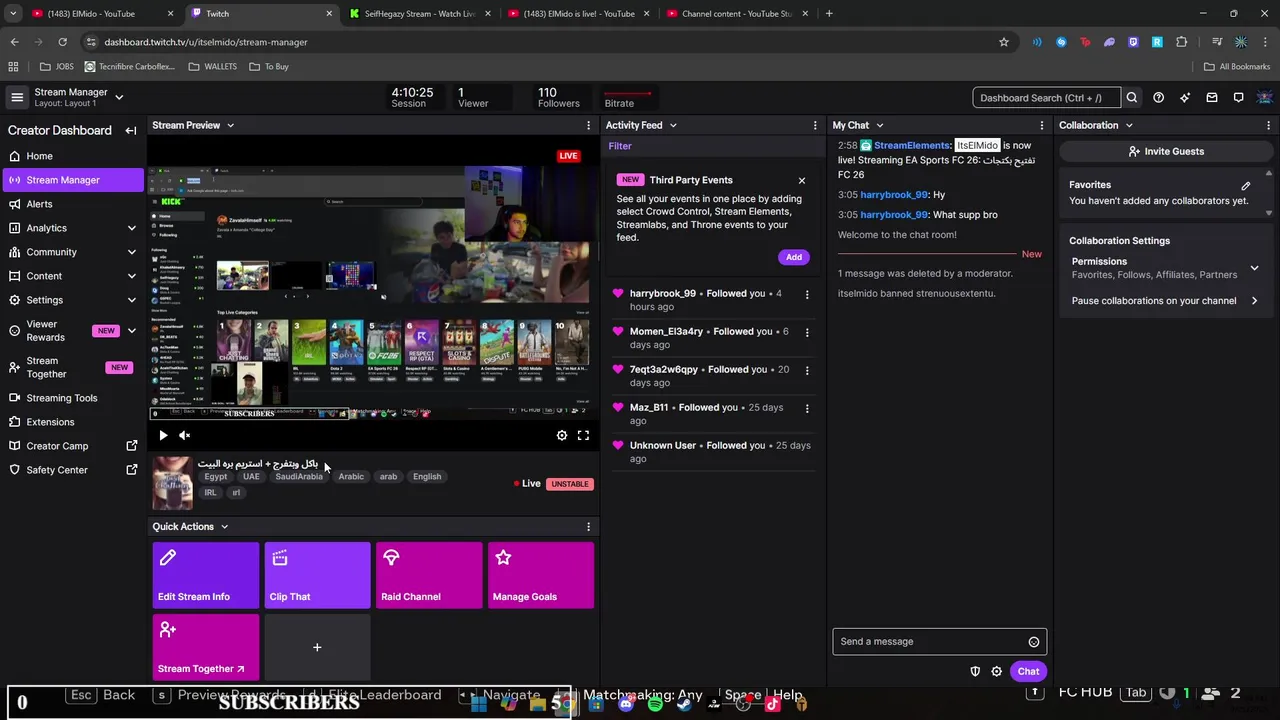Open the chat shield mode icon
Screen dimensions: 1280x720
(975, 671)
